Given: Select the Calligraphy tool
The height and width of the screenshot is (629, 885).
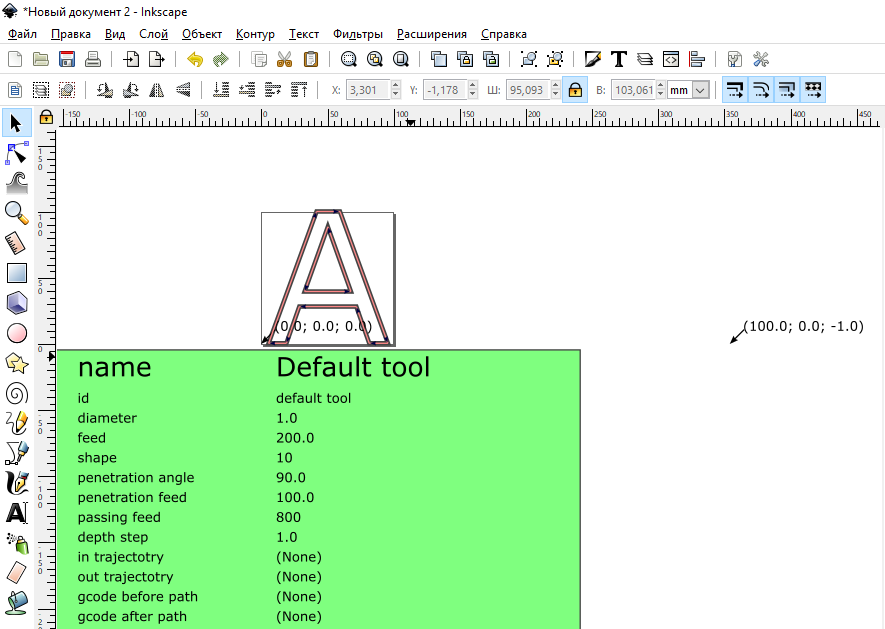Looking at the screenshot, I should click(x=16, y=484).
